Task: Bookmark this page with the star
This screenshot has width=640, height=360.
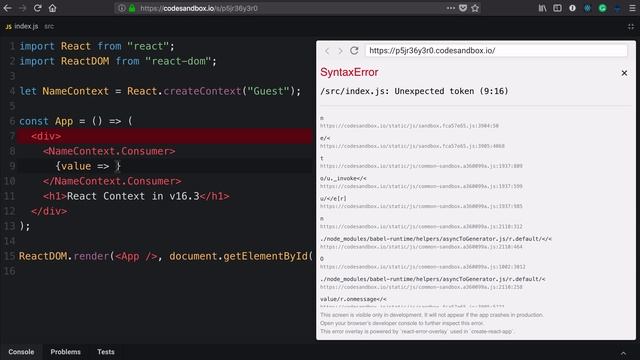Action: [x=475, y=8]
